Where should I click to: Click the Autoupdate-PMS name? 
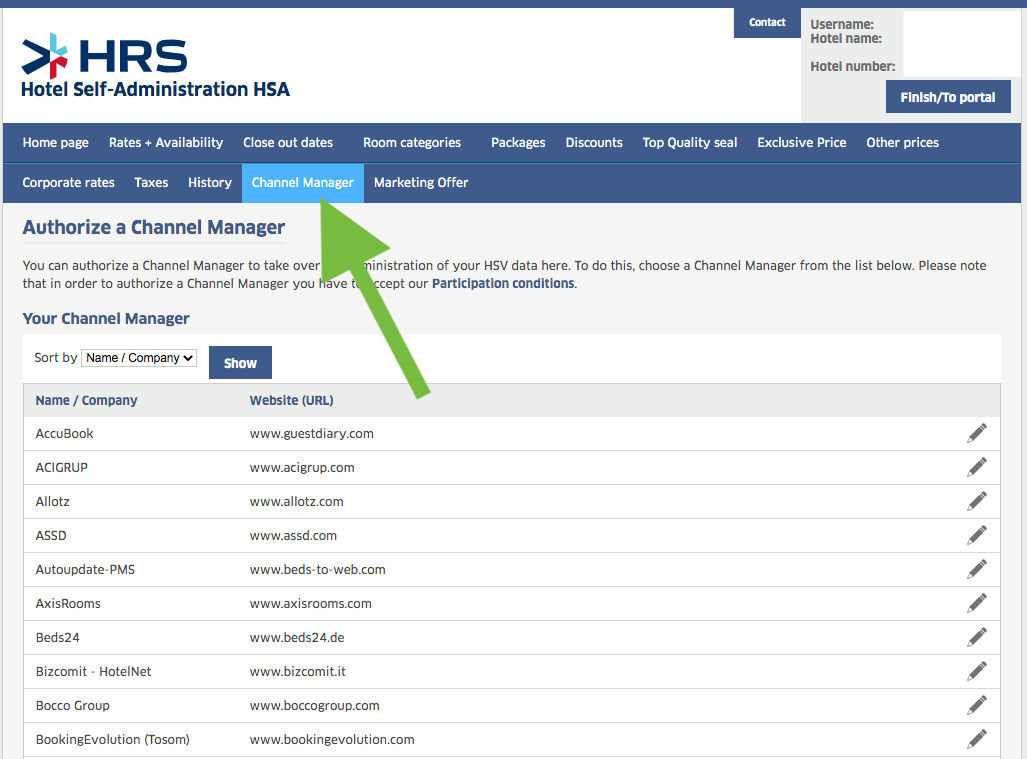pos(85,570)
